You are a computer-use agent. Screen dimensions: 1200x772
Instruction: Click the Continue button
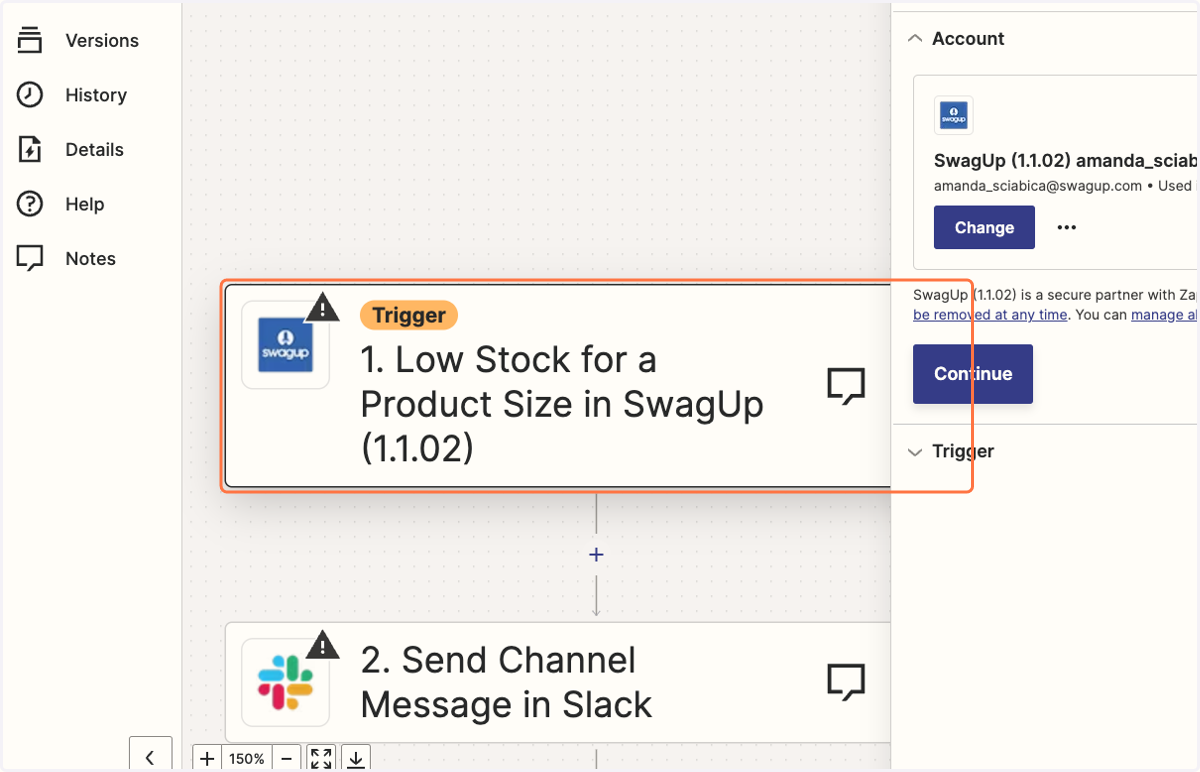[x=973, y=373]
